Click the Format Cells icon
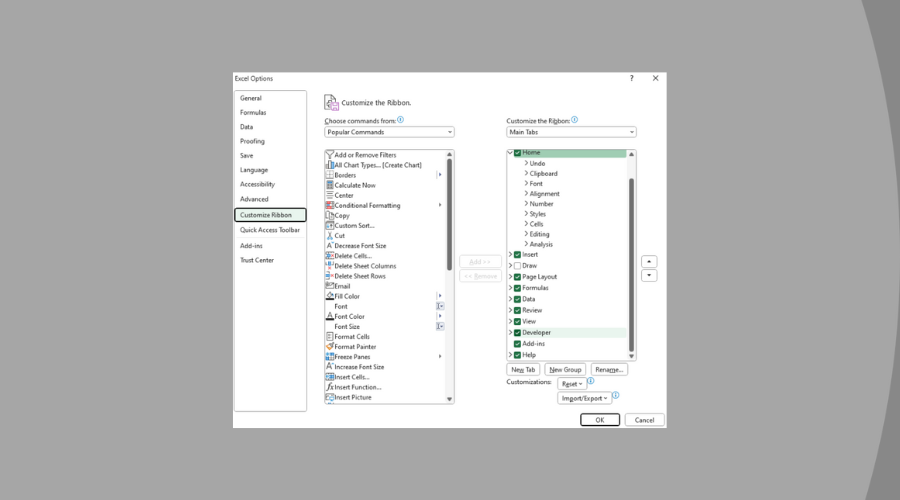The image size is (900, 500). coord(329,336)
